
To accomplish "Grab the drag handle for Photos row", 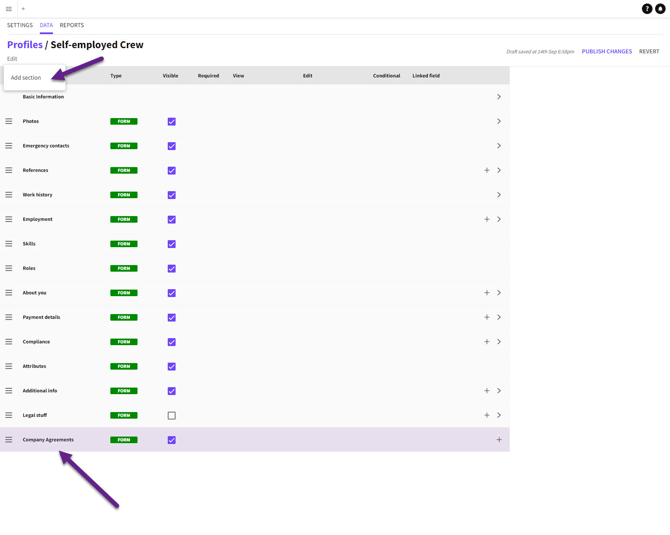I will click(9, 121).
